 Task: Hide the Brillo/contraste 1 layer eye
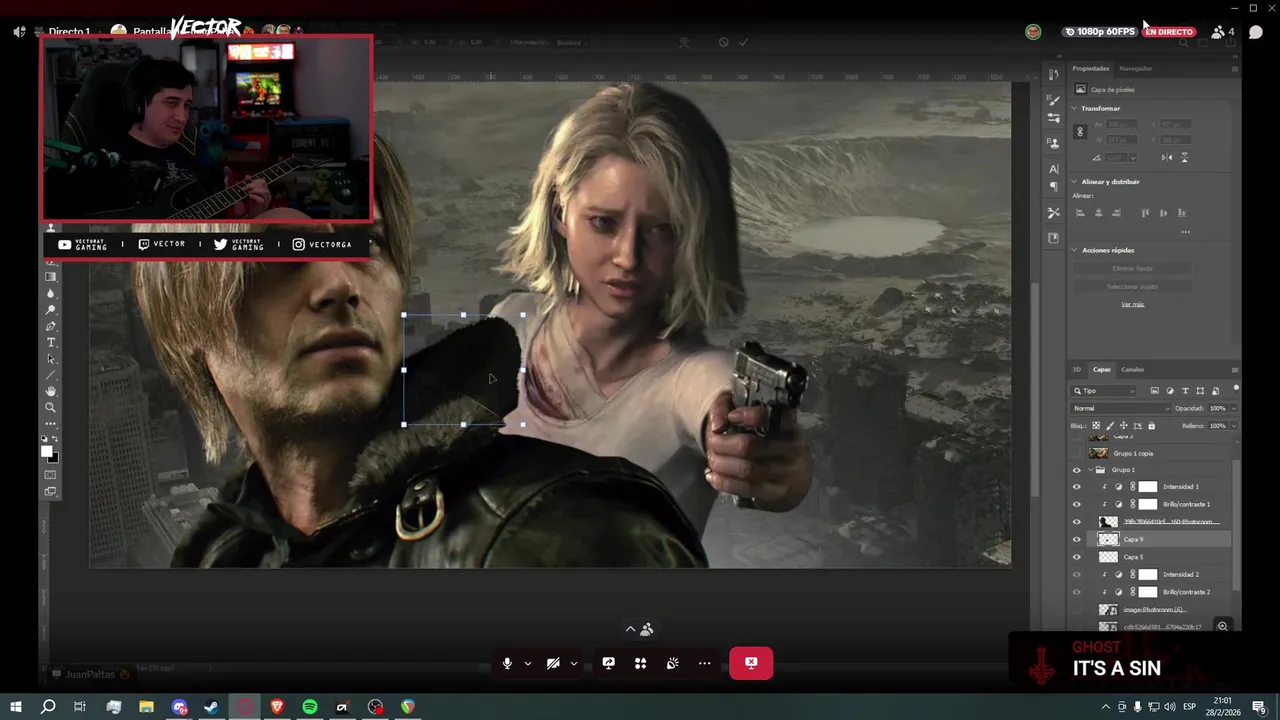point(1077,504)
